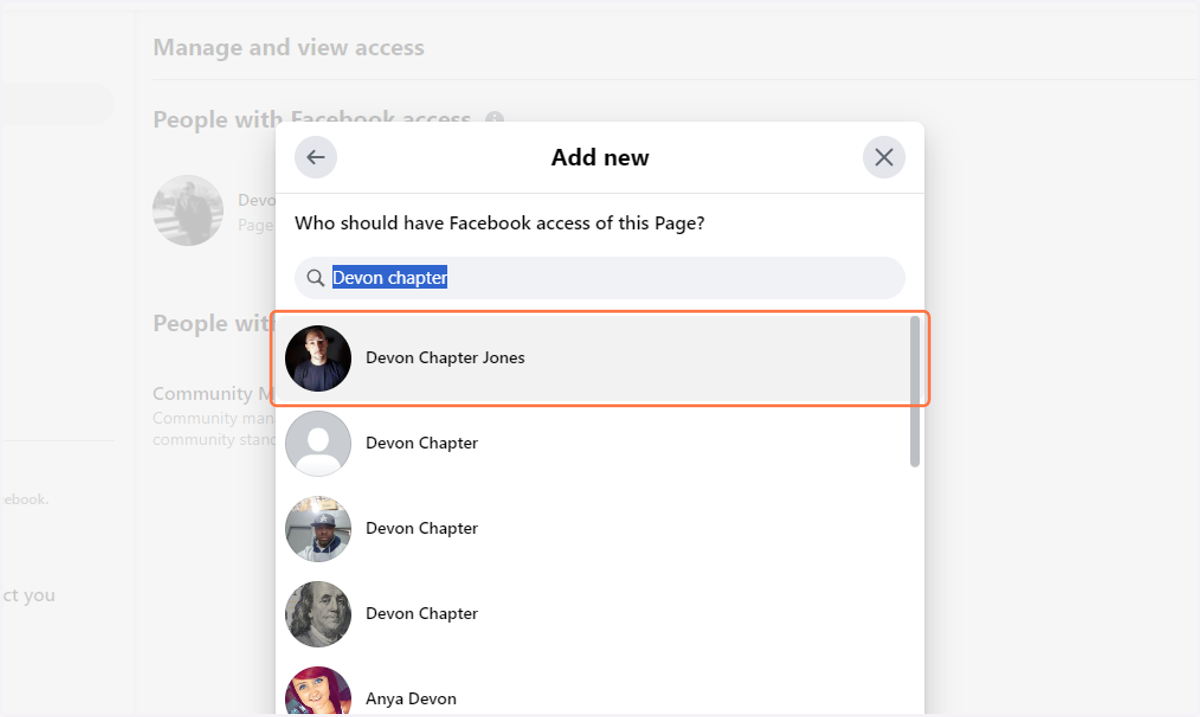The image size is (1200, 717).
Task: Click the results list scrollbar
Action: 915,391
